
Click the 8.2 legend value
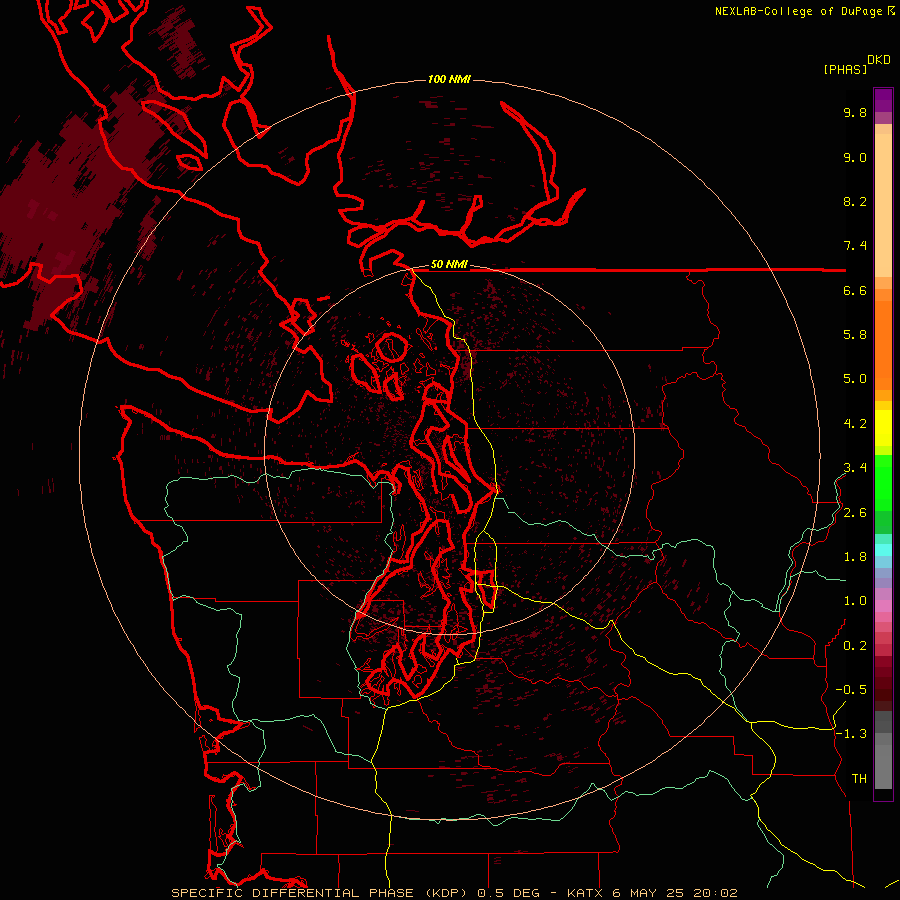pyautogui.click(x=855, y=201)
